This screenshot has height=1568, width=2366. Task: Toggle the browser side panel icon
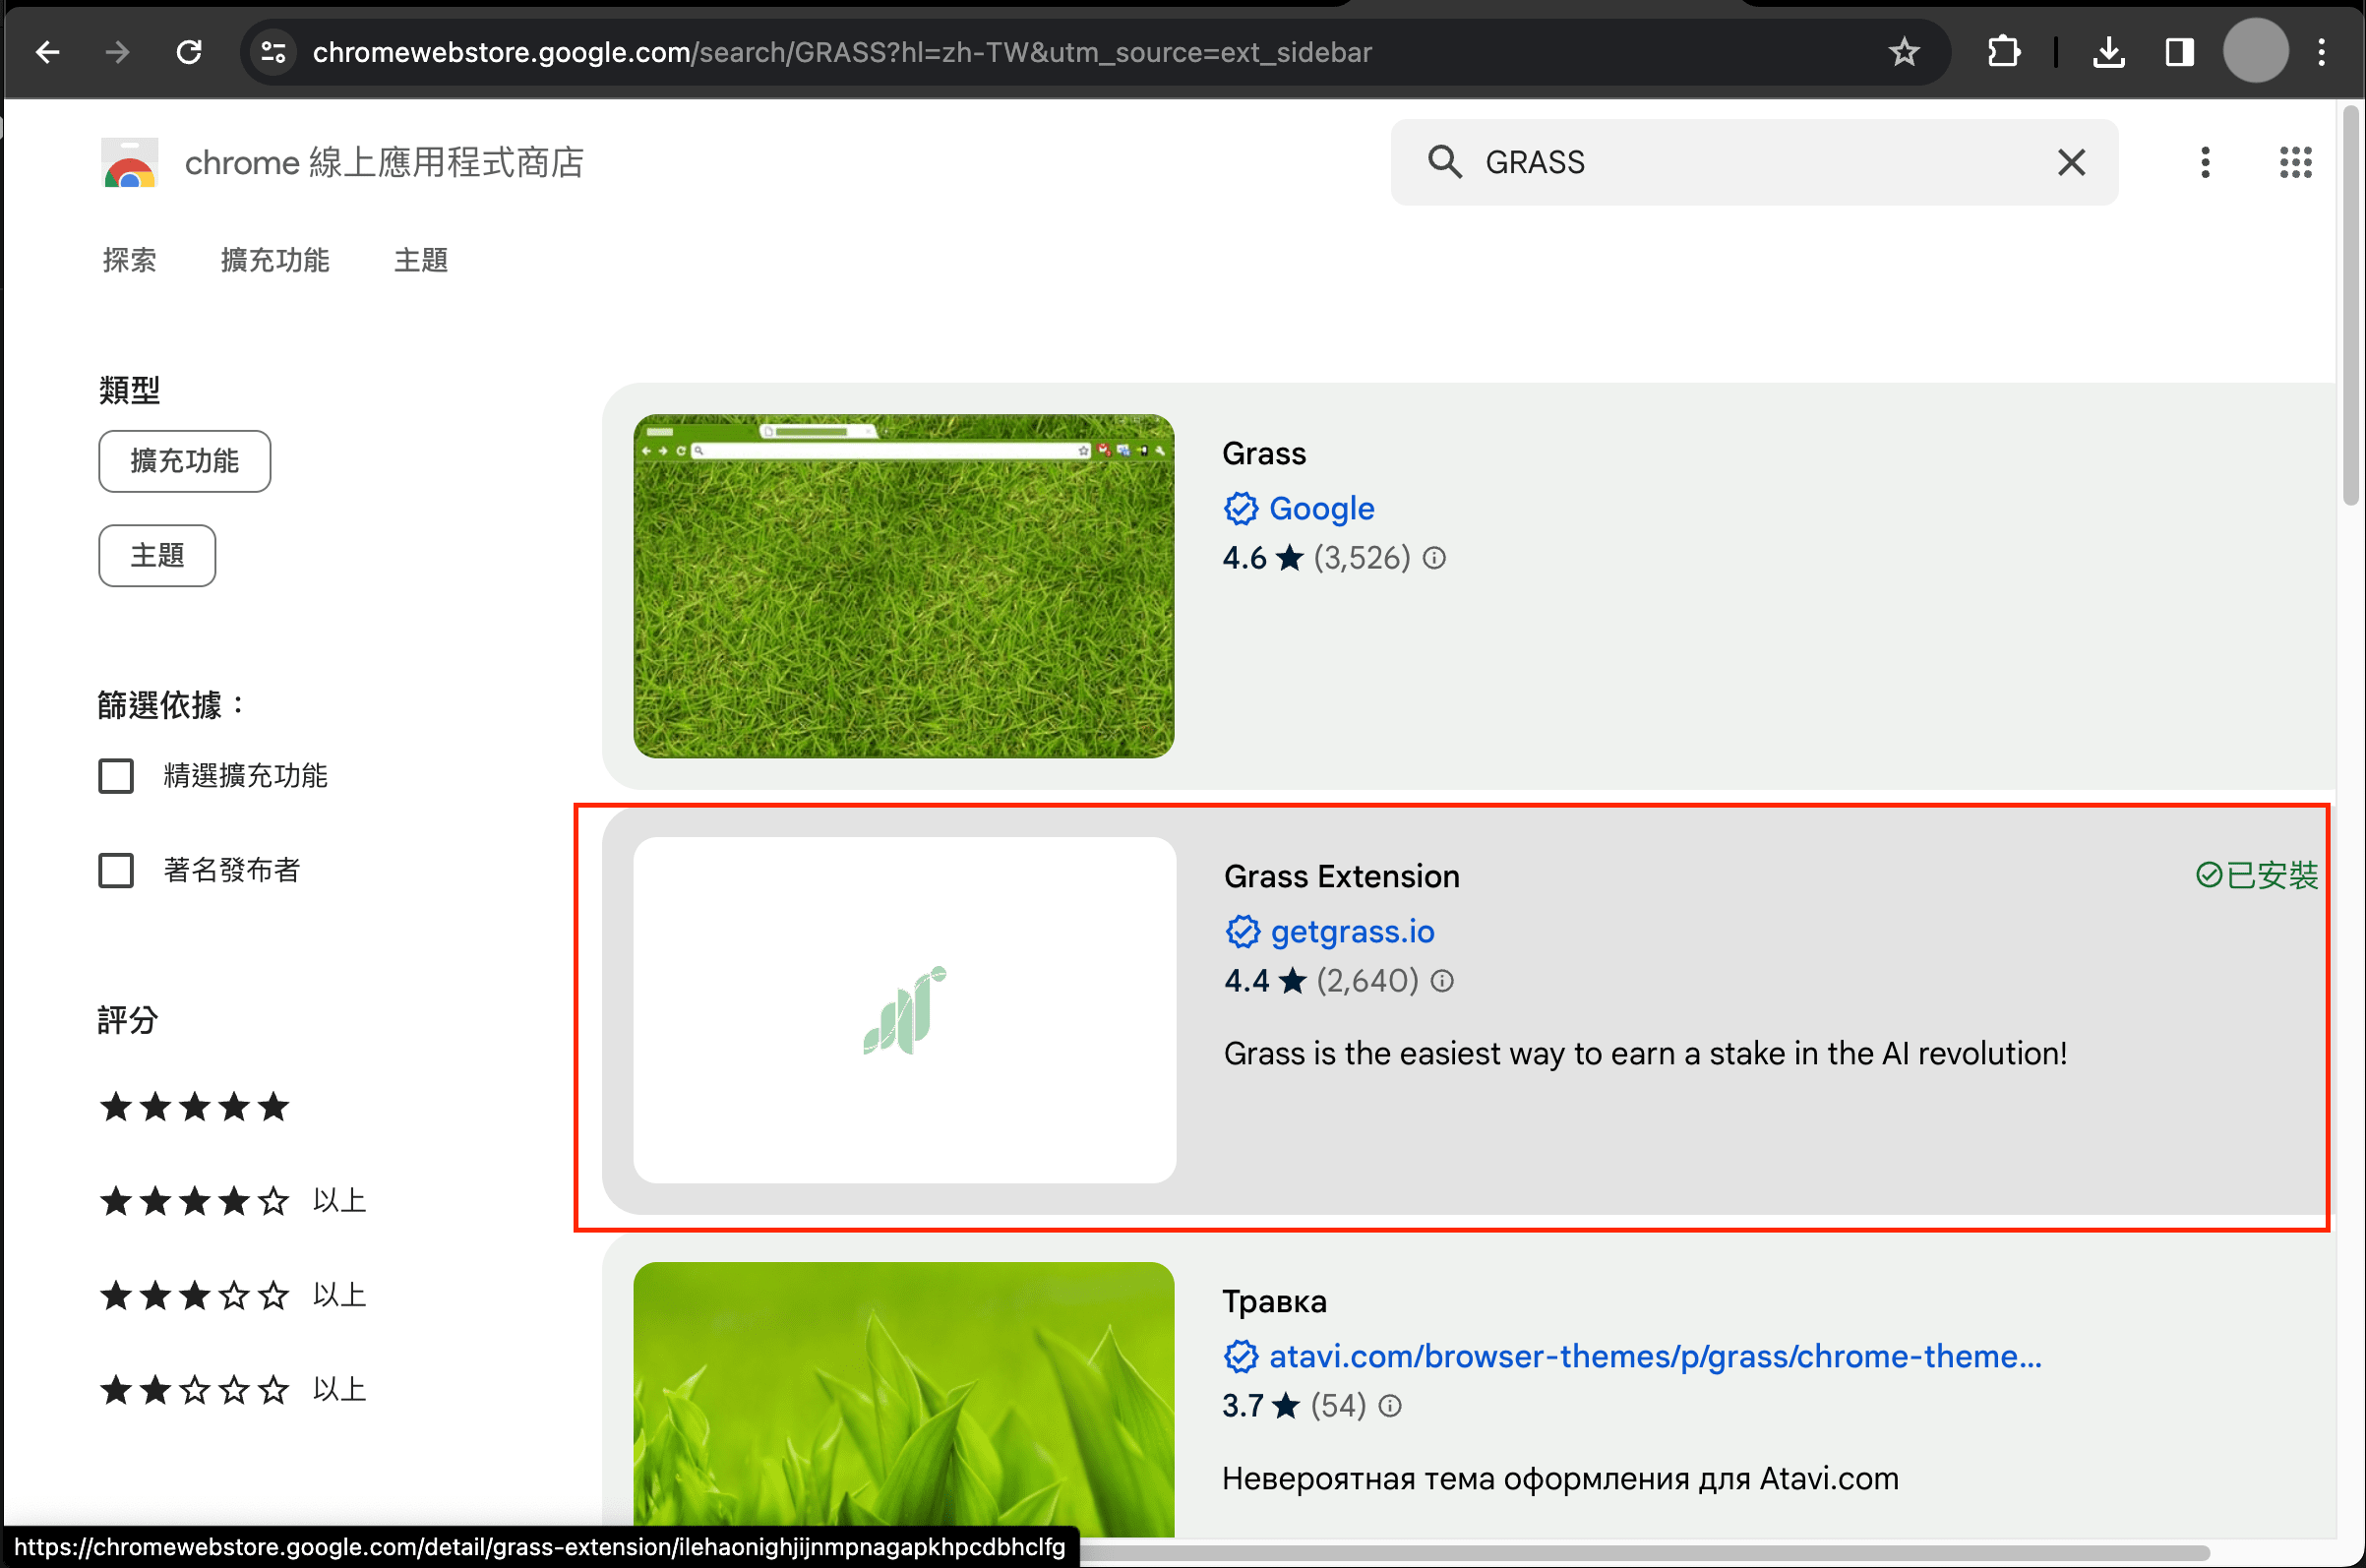click(2179, 52)
